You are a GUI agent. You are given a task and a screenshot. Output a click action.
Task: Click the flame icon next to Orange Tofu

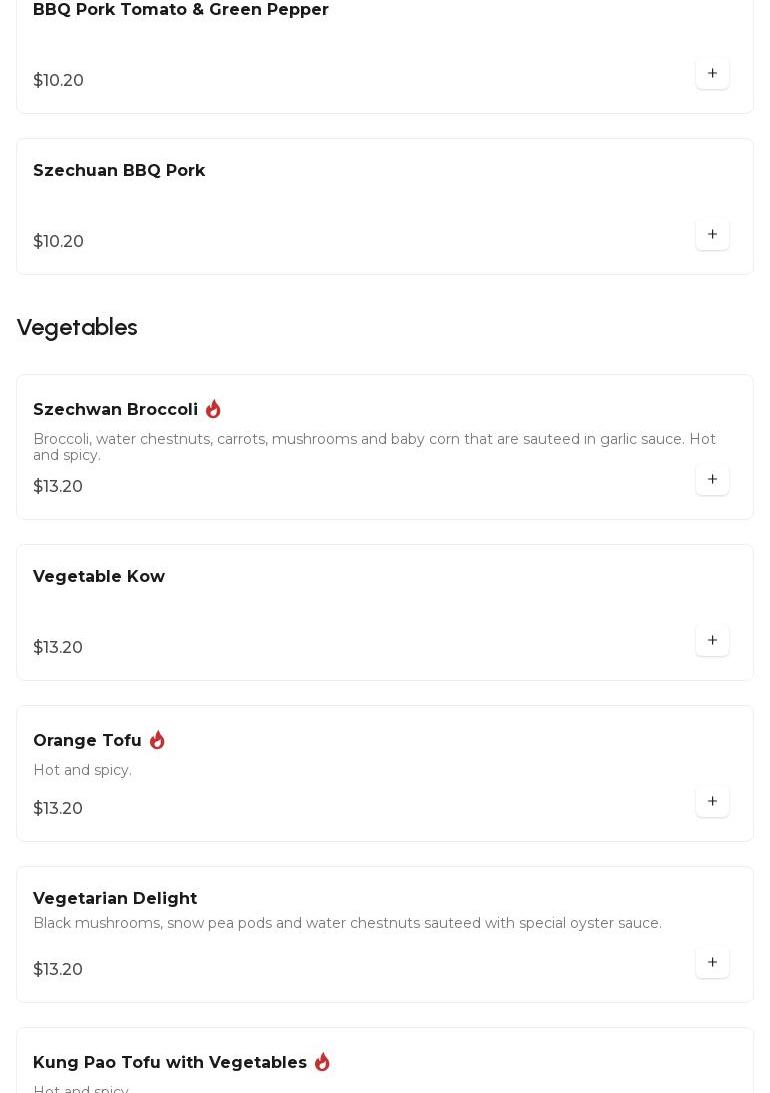157,740
